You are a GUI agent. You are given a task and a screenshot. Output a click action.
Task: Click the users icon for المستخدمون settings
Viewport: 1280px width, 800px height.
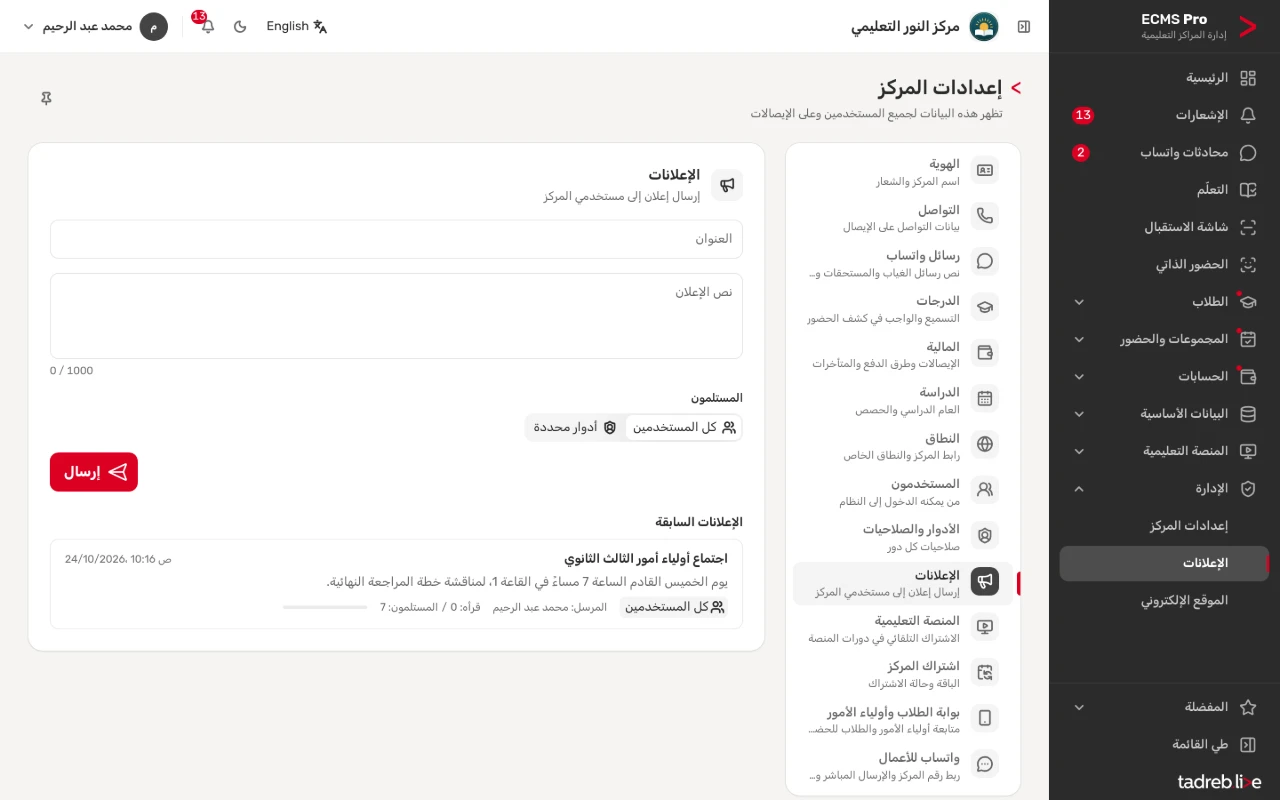point(985,490)
